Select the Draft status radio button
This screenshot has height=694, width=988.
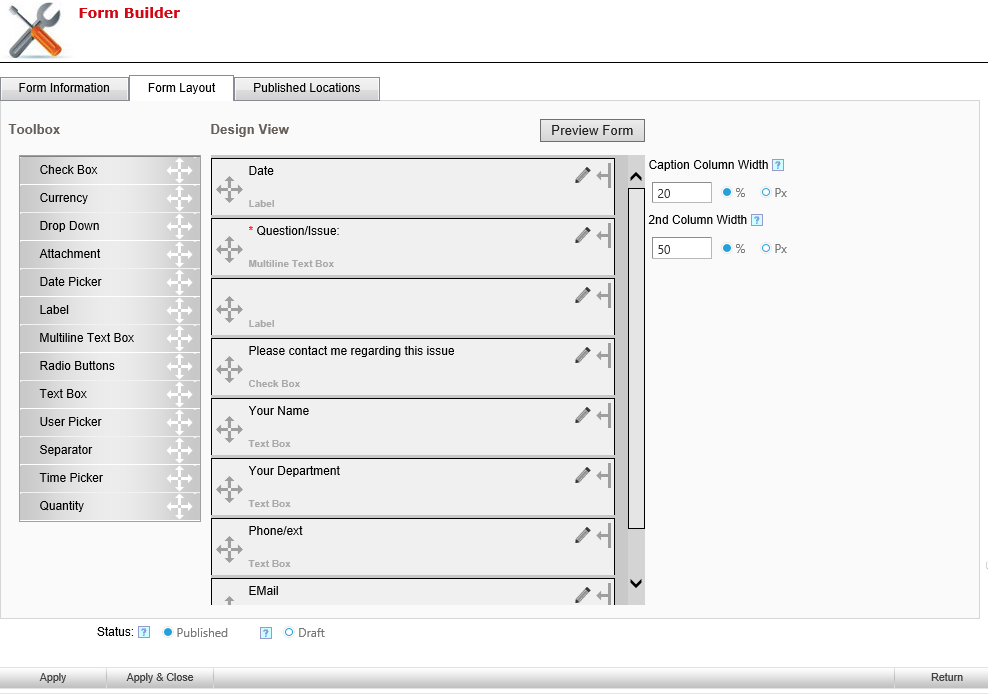coord(290,633)
